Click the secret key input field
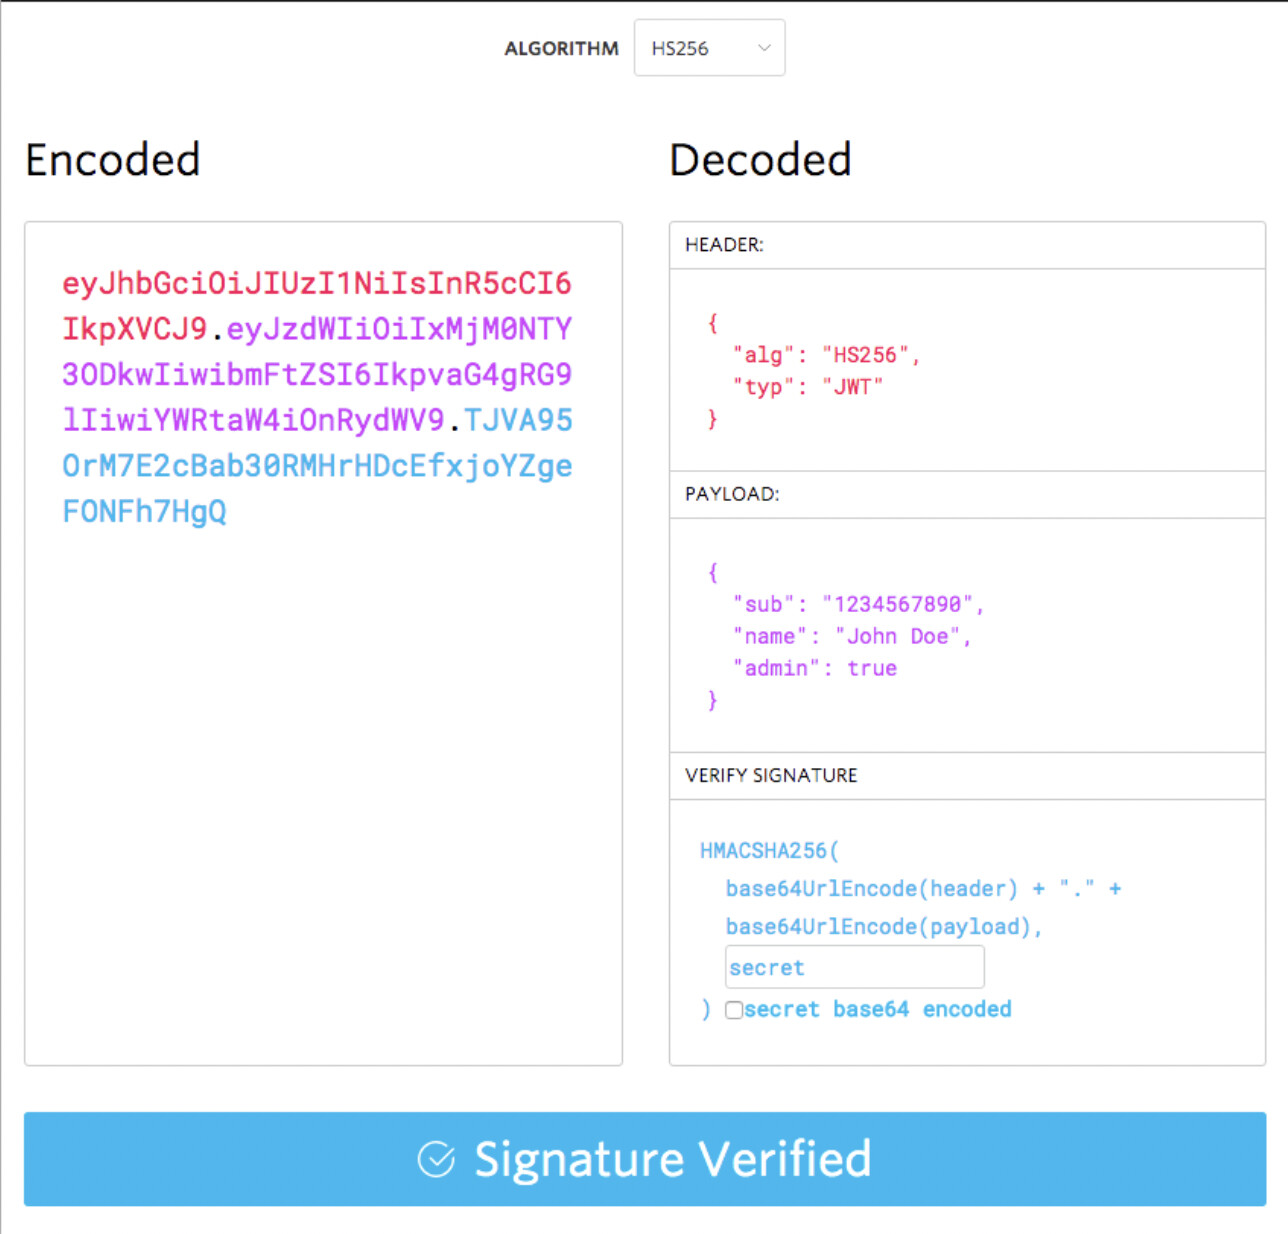This screenshot has width=1288, height=1234. [854, 967]
